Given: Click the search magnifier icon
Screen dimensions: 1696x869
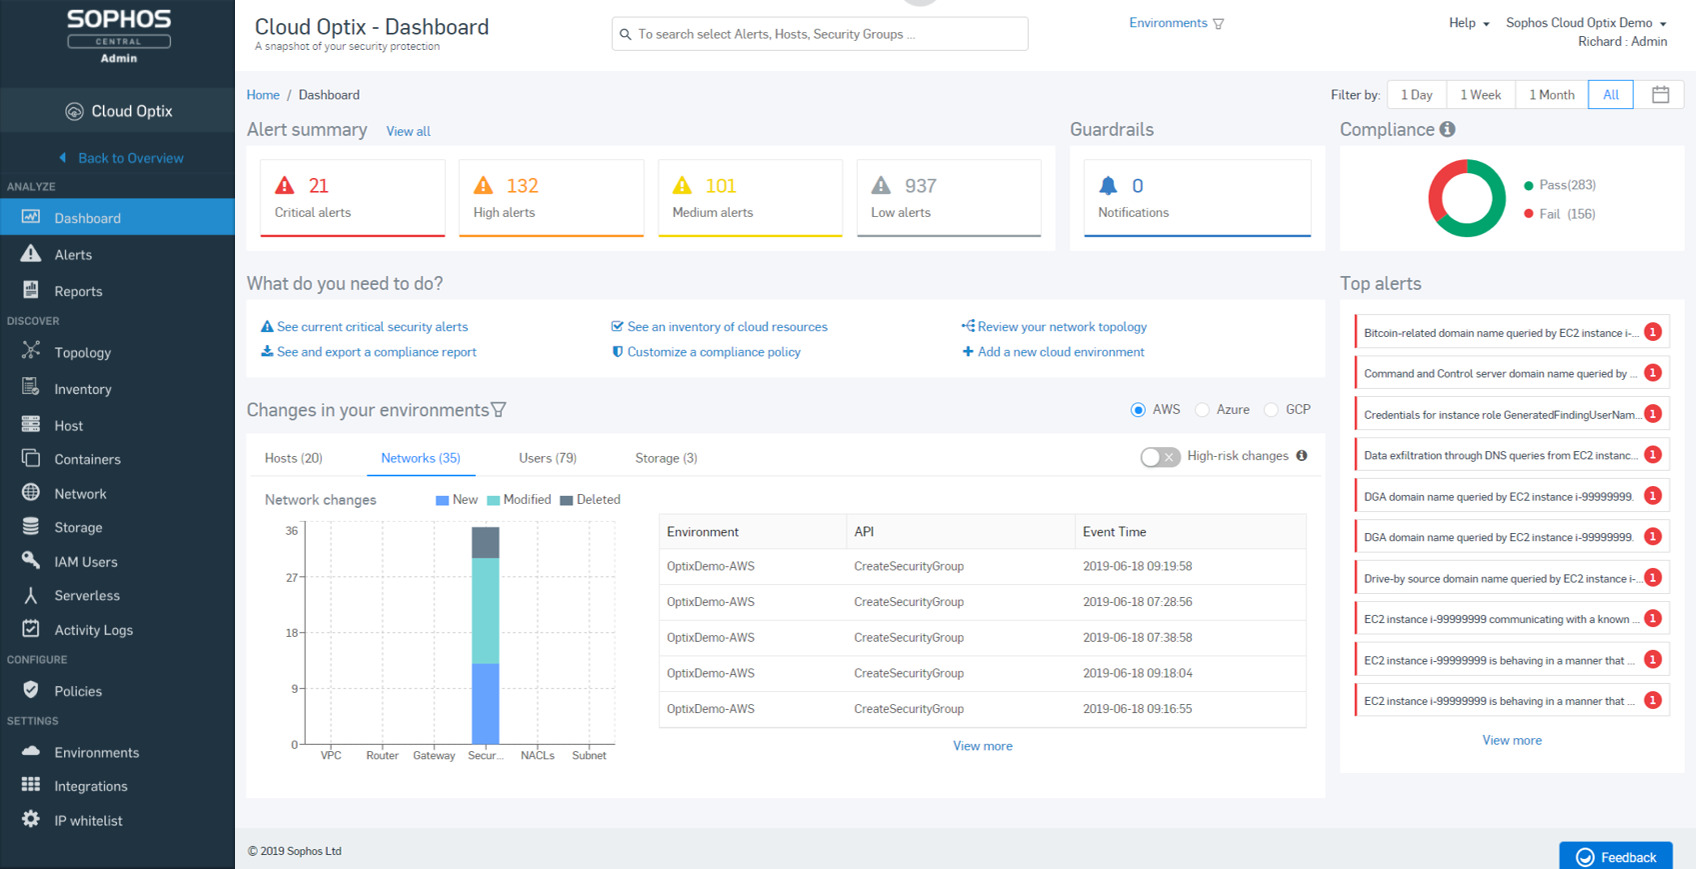Looking at the screenshot, I should pyautogui.click(x=625, y=34).
